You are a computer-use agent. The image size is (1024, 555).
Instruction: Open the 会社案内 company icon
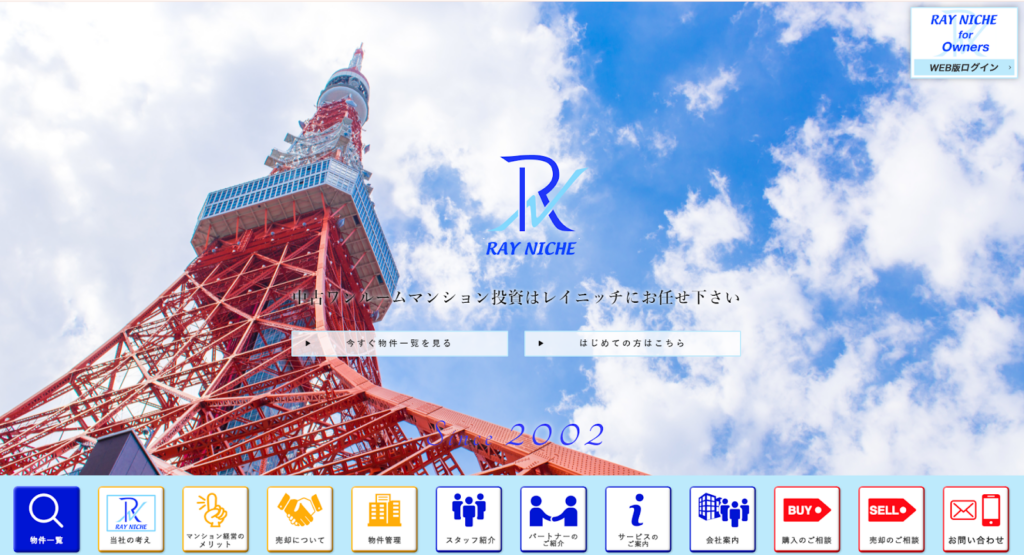click(722, 519)
